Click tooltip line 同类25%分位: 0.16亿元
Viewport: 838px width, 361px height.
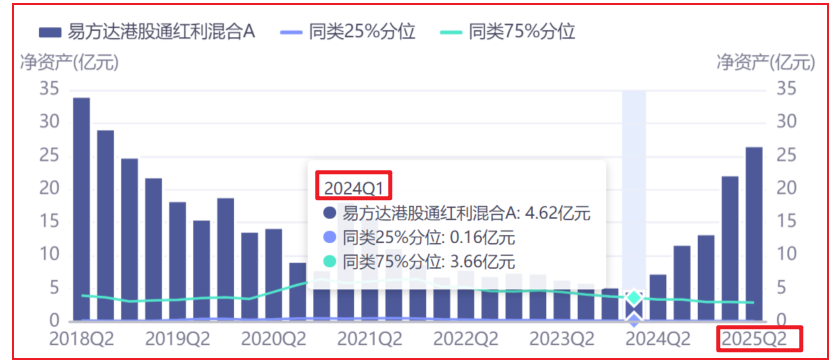(x=420, y=237)
